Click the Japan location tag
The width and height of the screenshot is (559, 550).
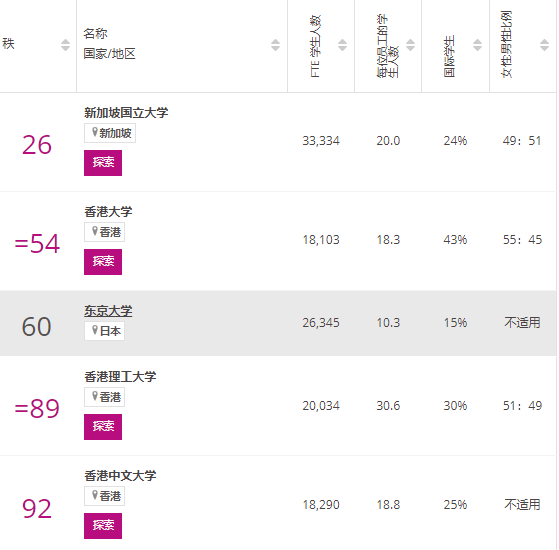(x=104, y=331)
